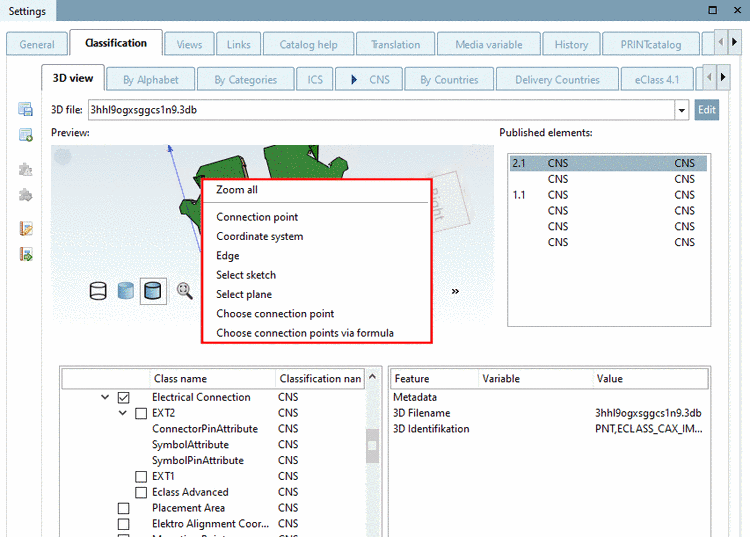Viewport: 750px width, 537px height.
Task: Select the eClass 4.1 sub-tab
Action: (657, 79)
